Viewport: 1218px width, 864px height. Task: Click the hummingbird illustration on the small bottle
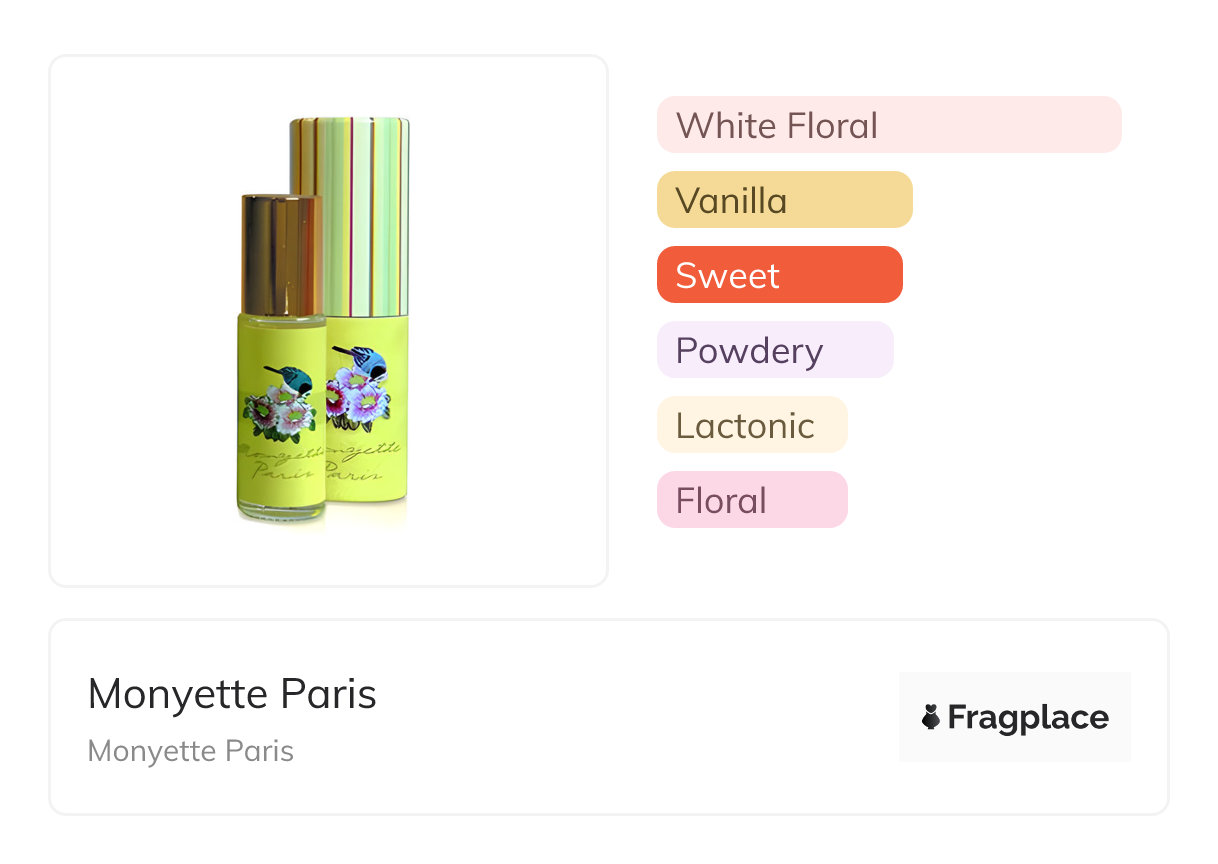296,379
